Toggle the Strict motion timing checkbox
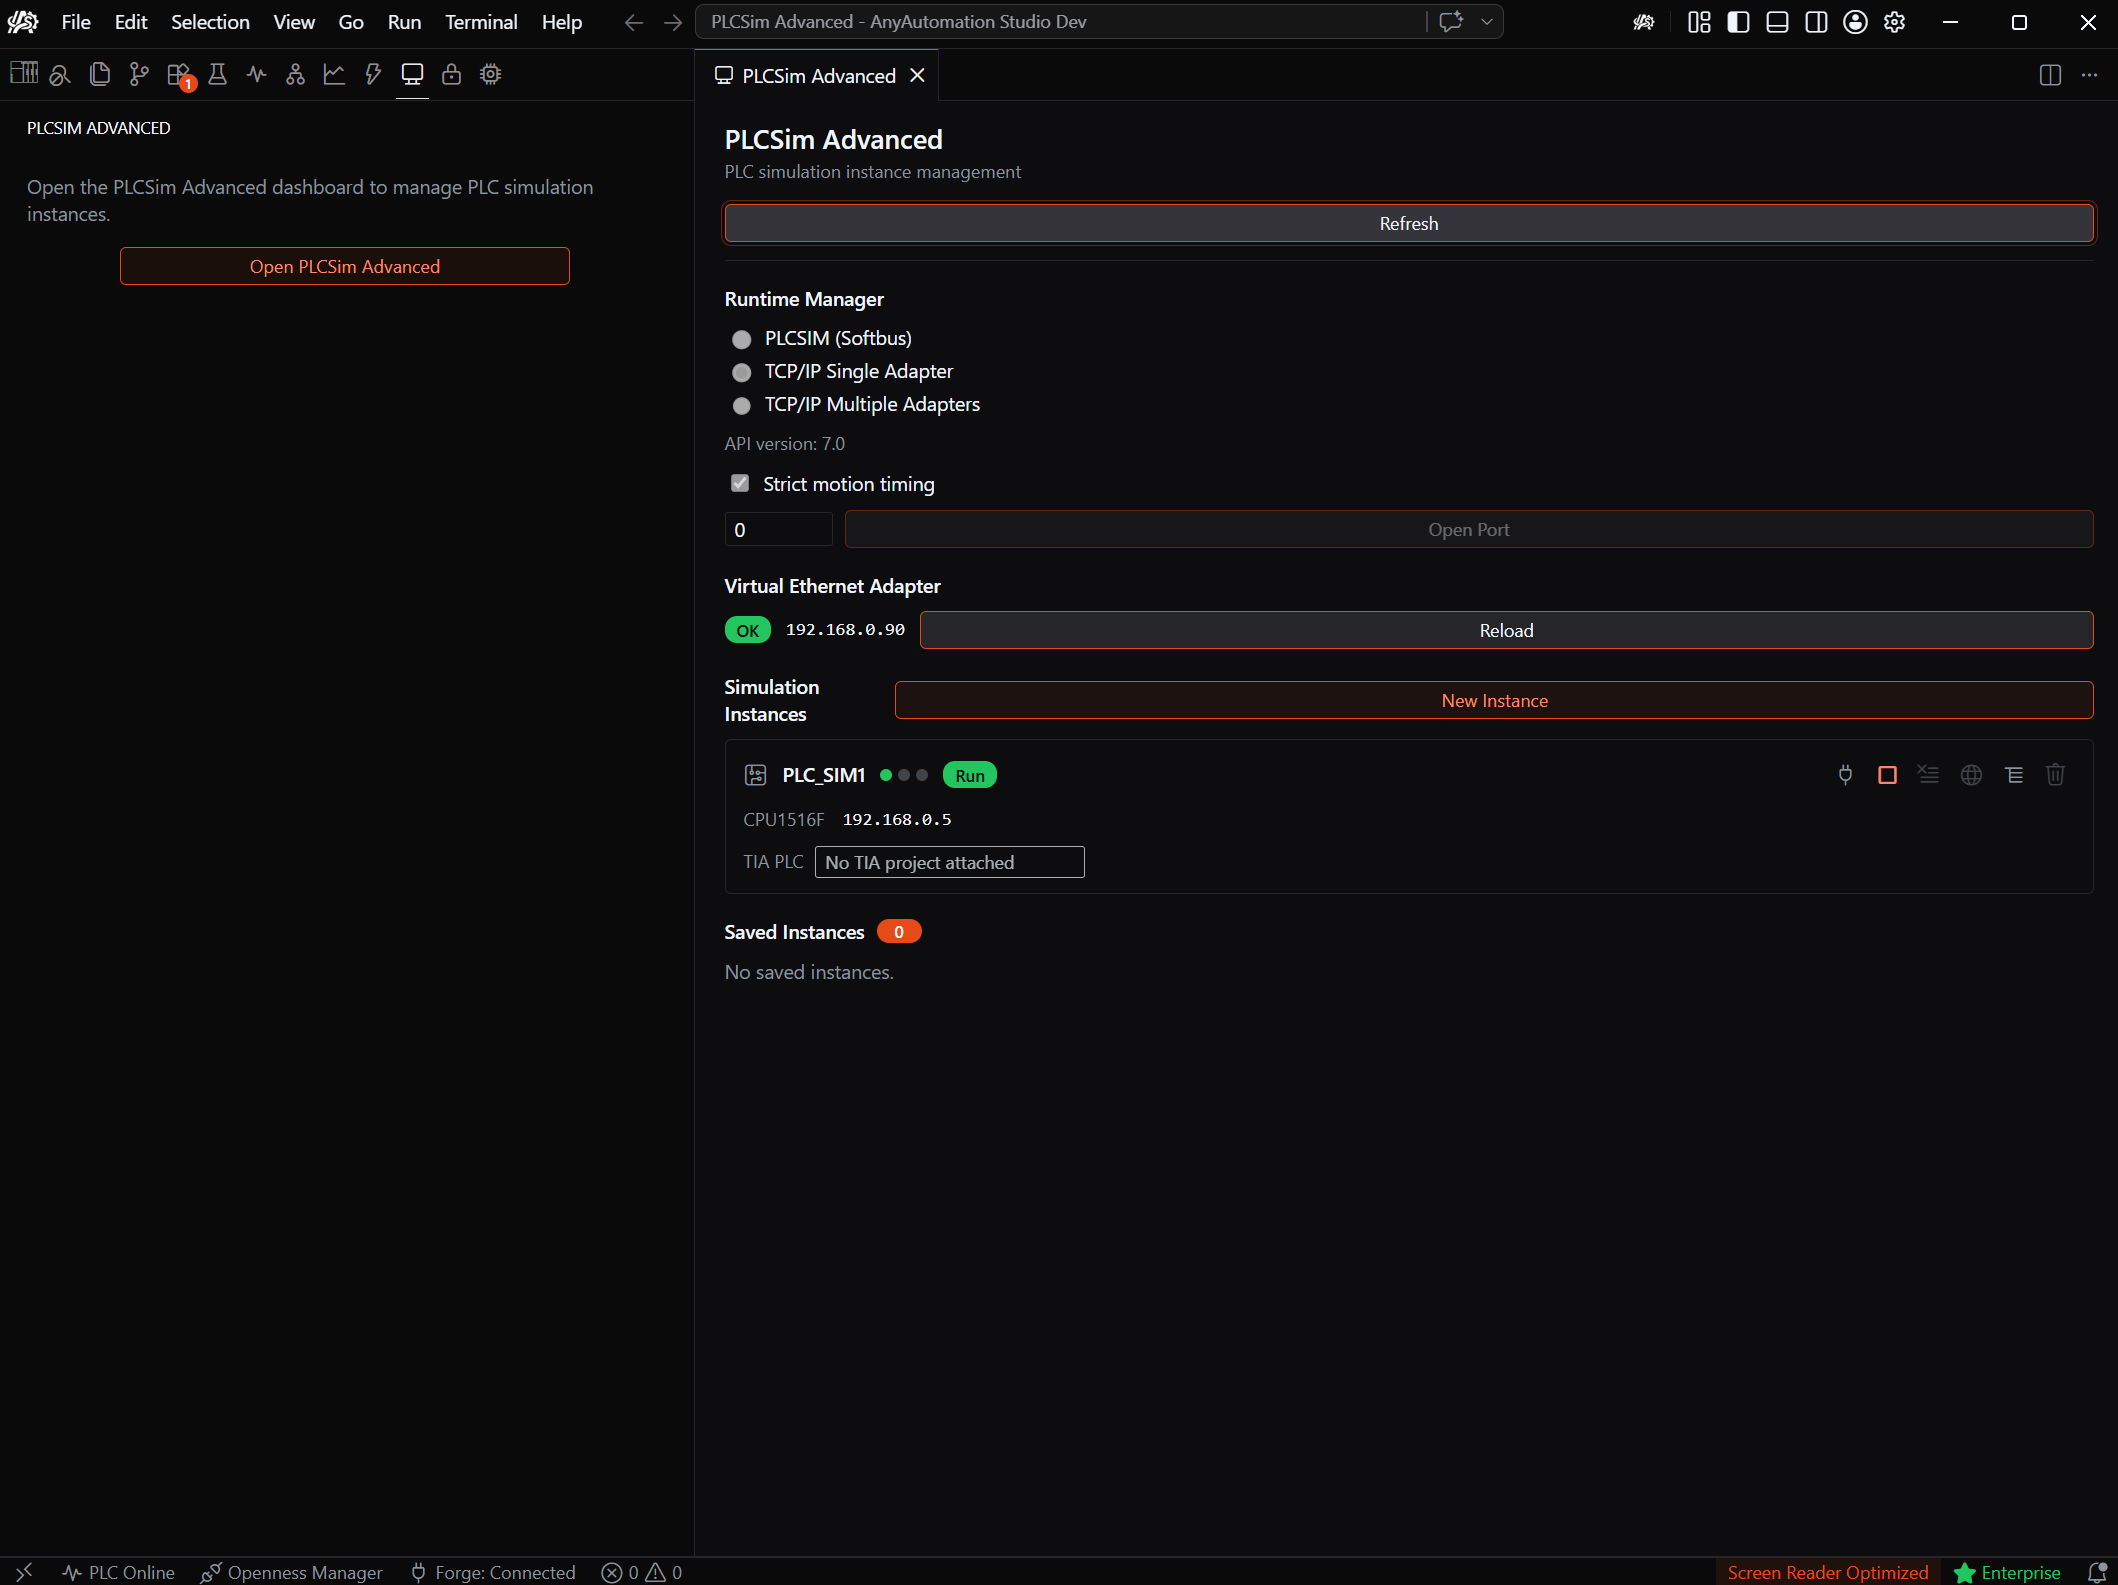2118x1585 pixels. (740, 483)
